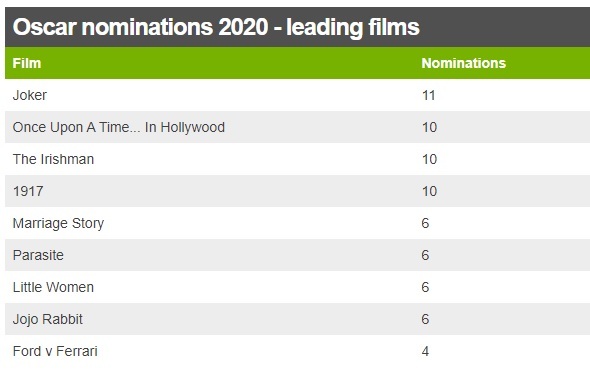The width and height of the screenshot is (590, 375).
Task: Click the Joker film name
Action: coord(30,96)
